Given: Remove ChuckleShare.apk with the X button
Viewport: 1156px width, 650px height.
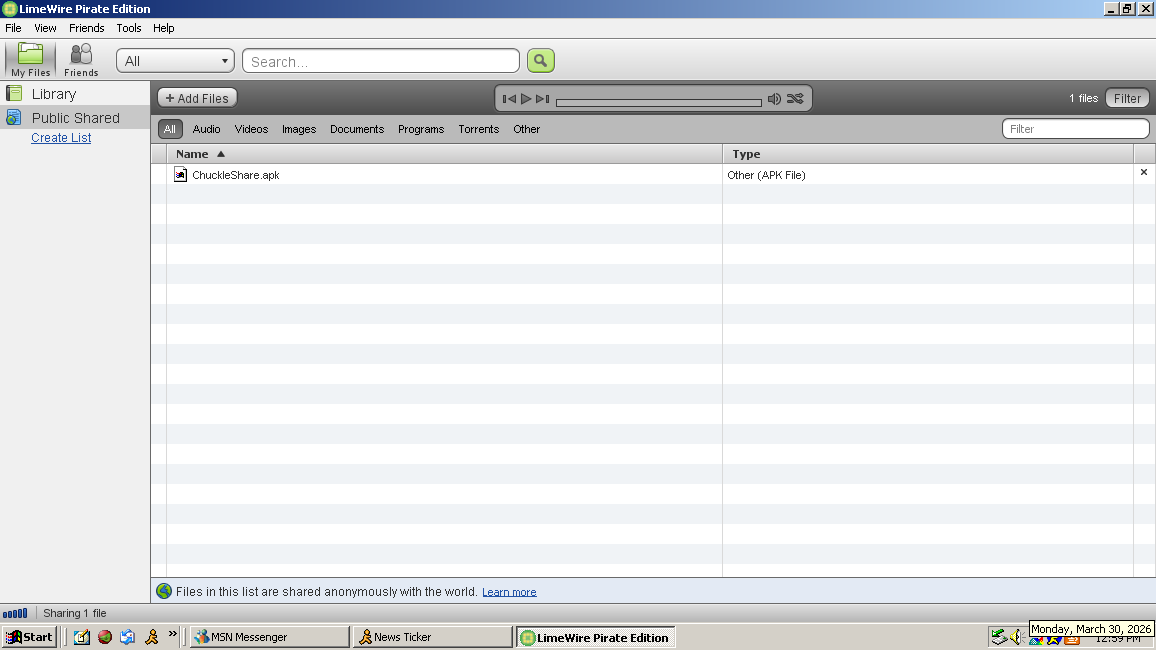Looking at the screenshot, I should tap(1144, 172).
